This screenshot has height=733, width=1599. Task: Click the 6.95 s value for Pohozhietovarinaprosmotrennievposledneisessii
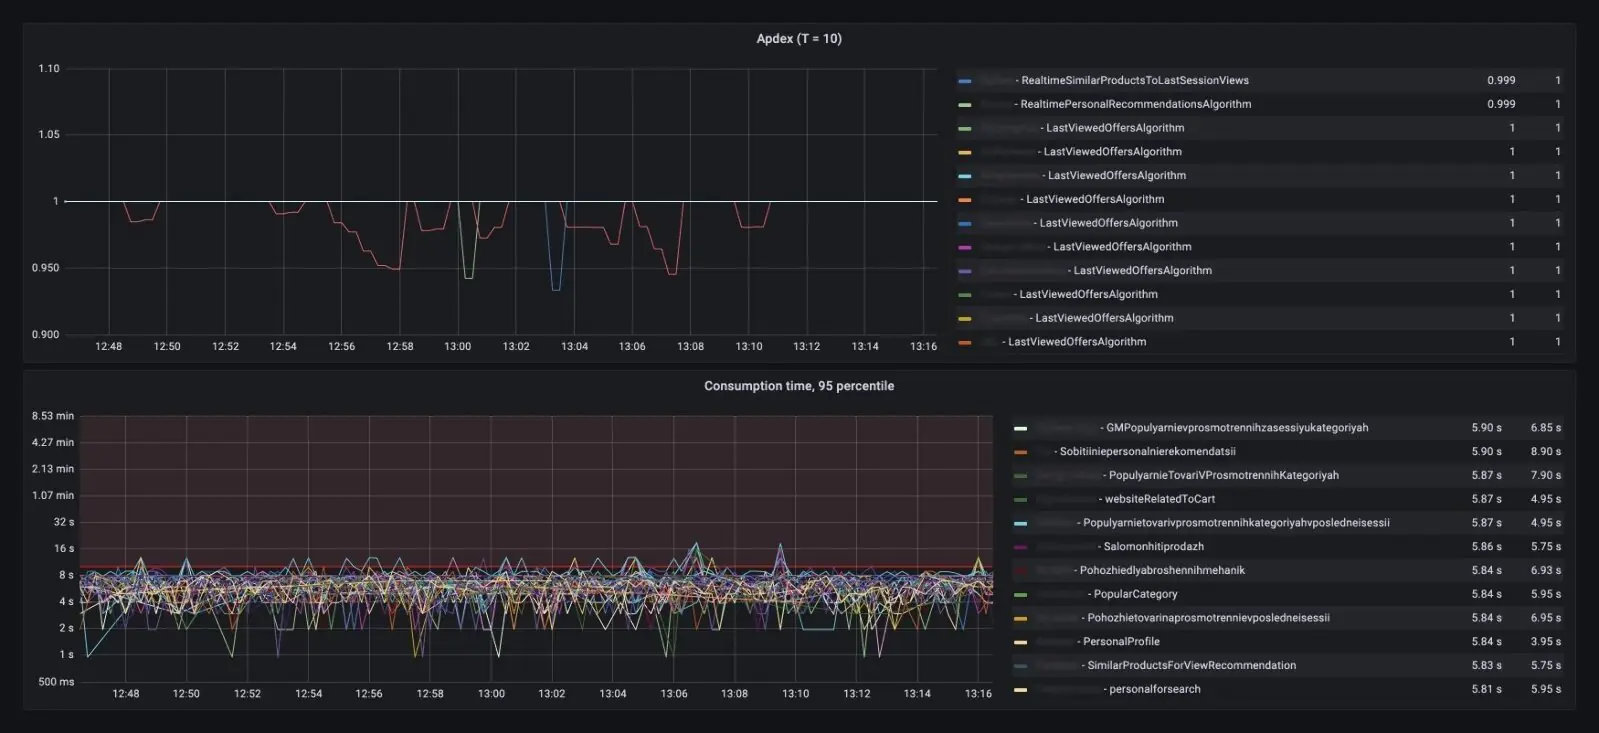(x=1546, y=618)
